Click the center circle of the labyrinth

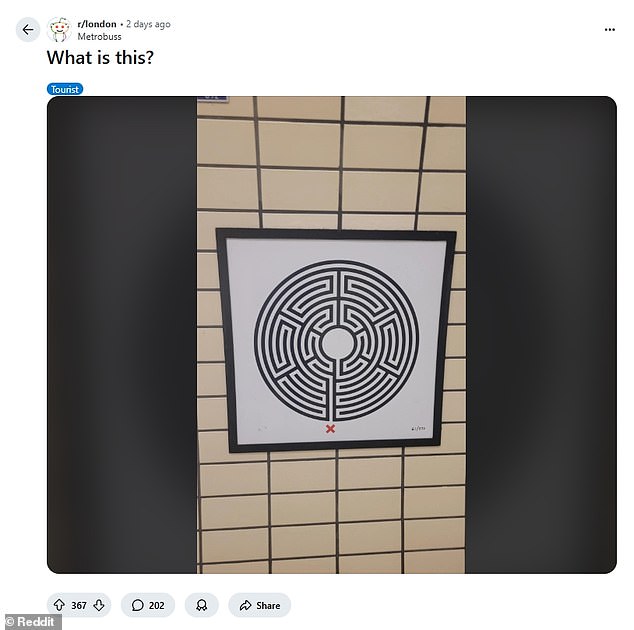[336, 343]
